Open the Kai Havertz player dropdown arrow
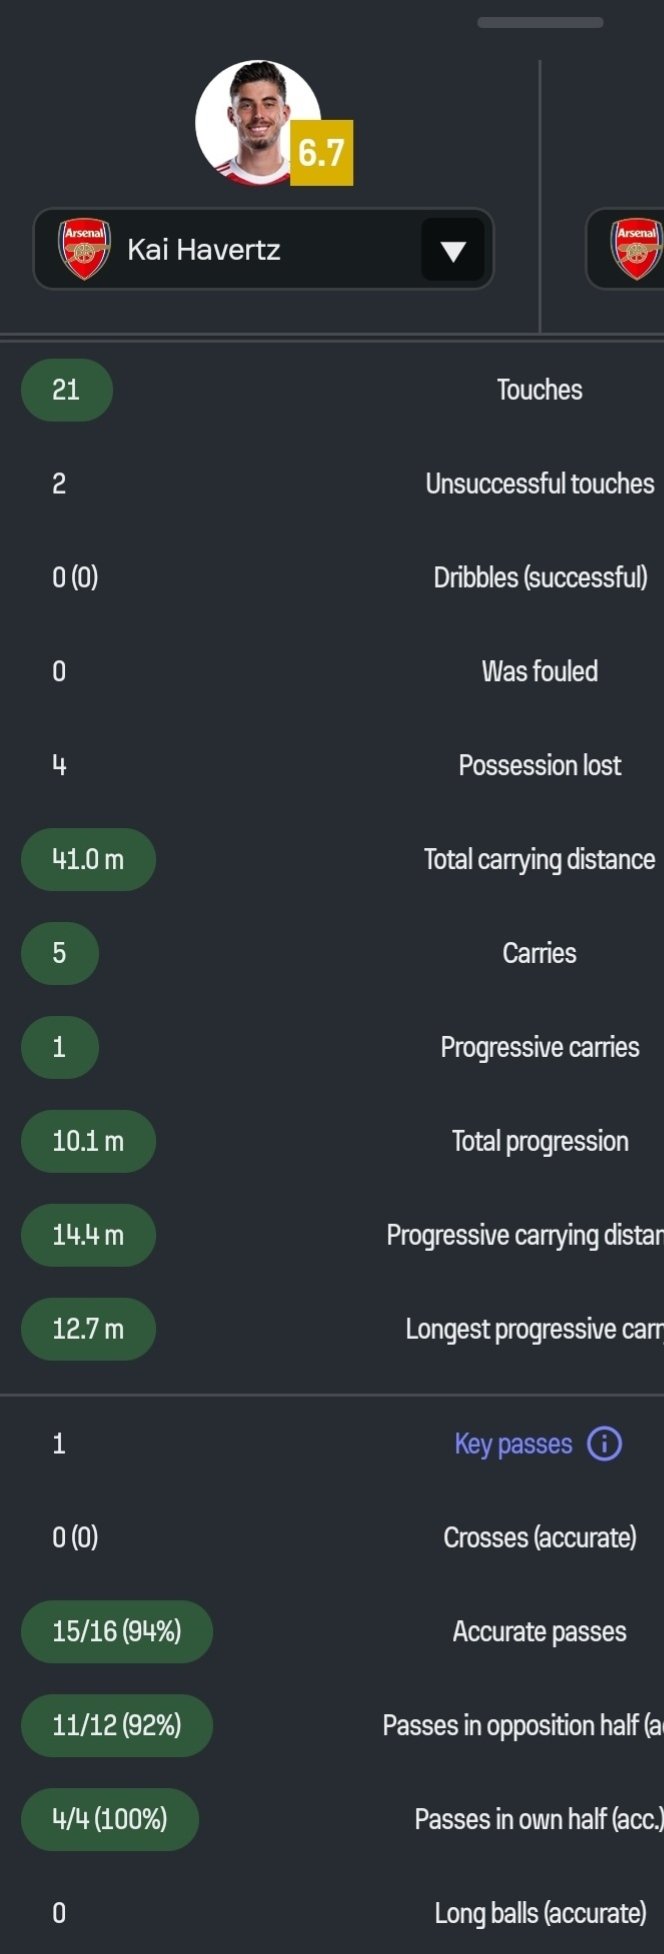 tap(453, 250)
